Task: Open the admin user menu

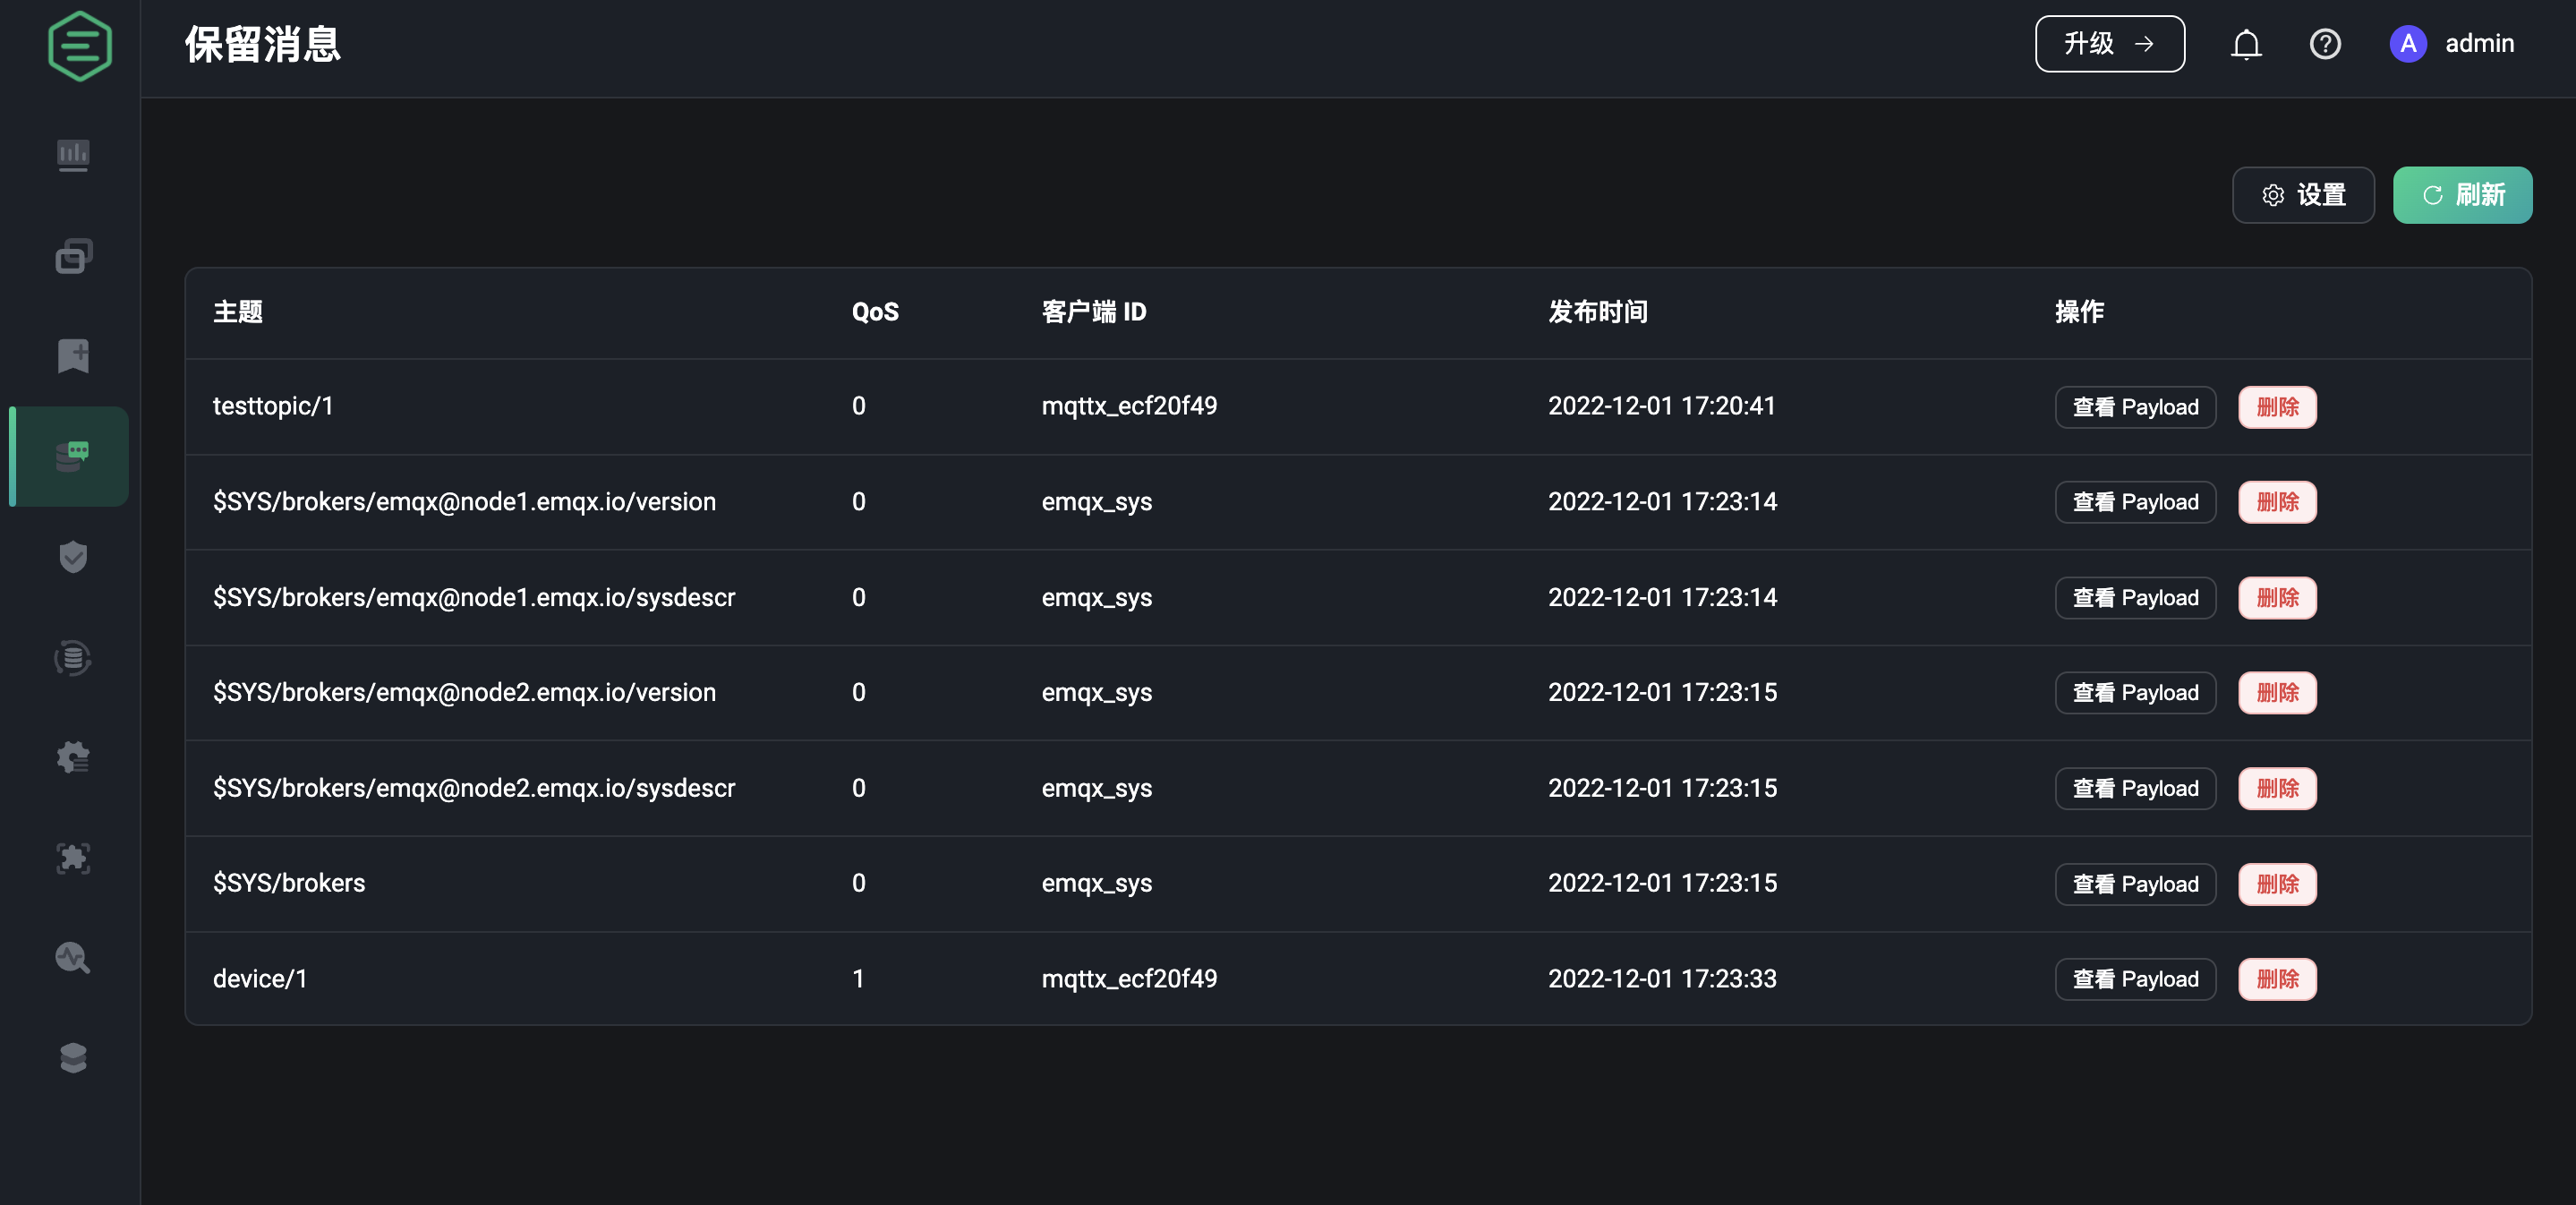Action: (x=2451, y=44)
